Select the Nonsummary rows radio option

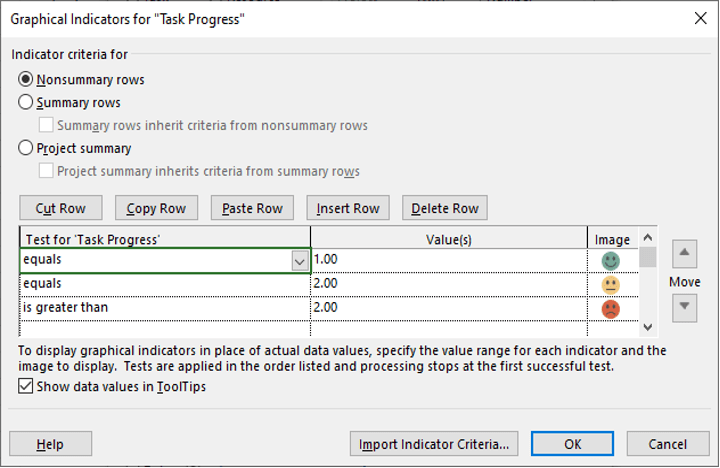25,79
